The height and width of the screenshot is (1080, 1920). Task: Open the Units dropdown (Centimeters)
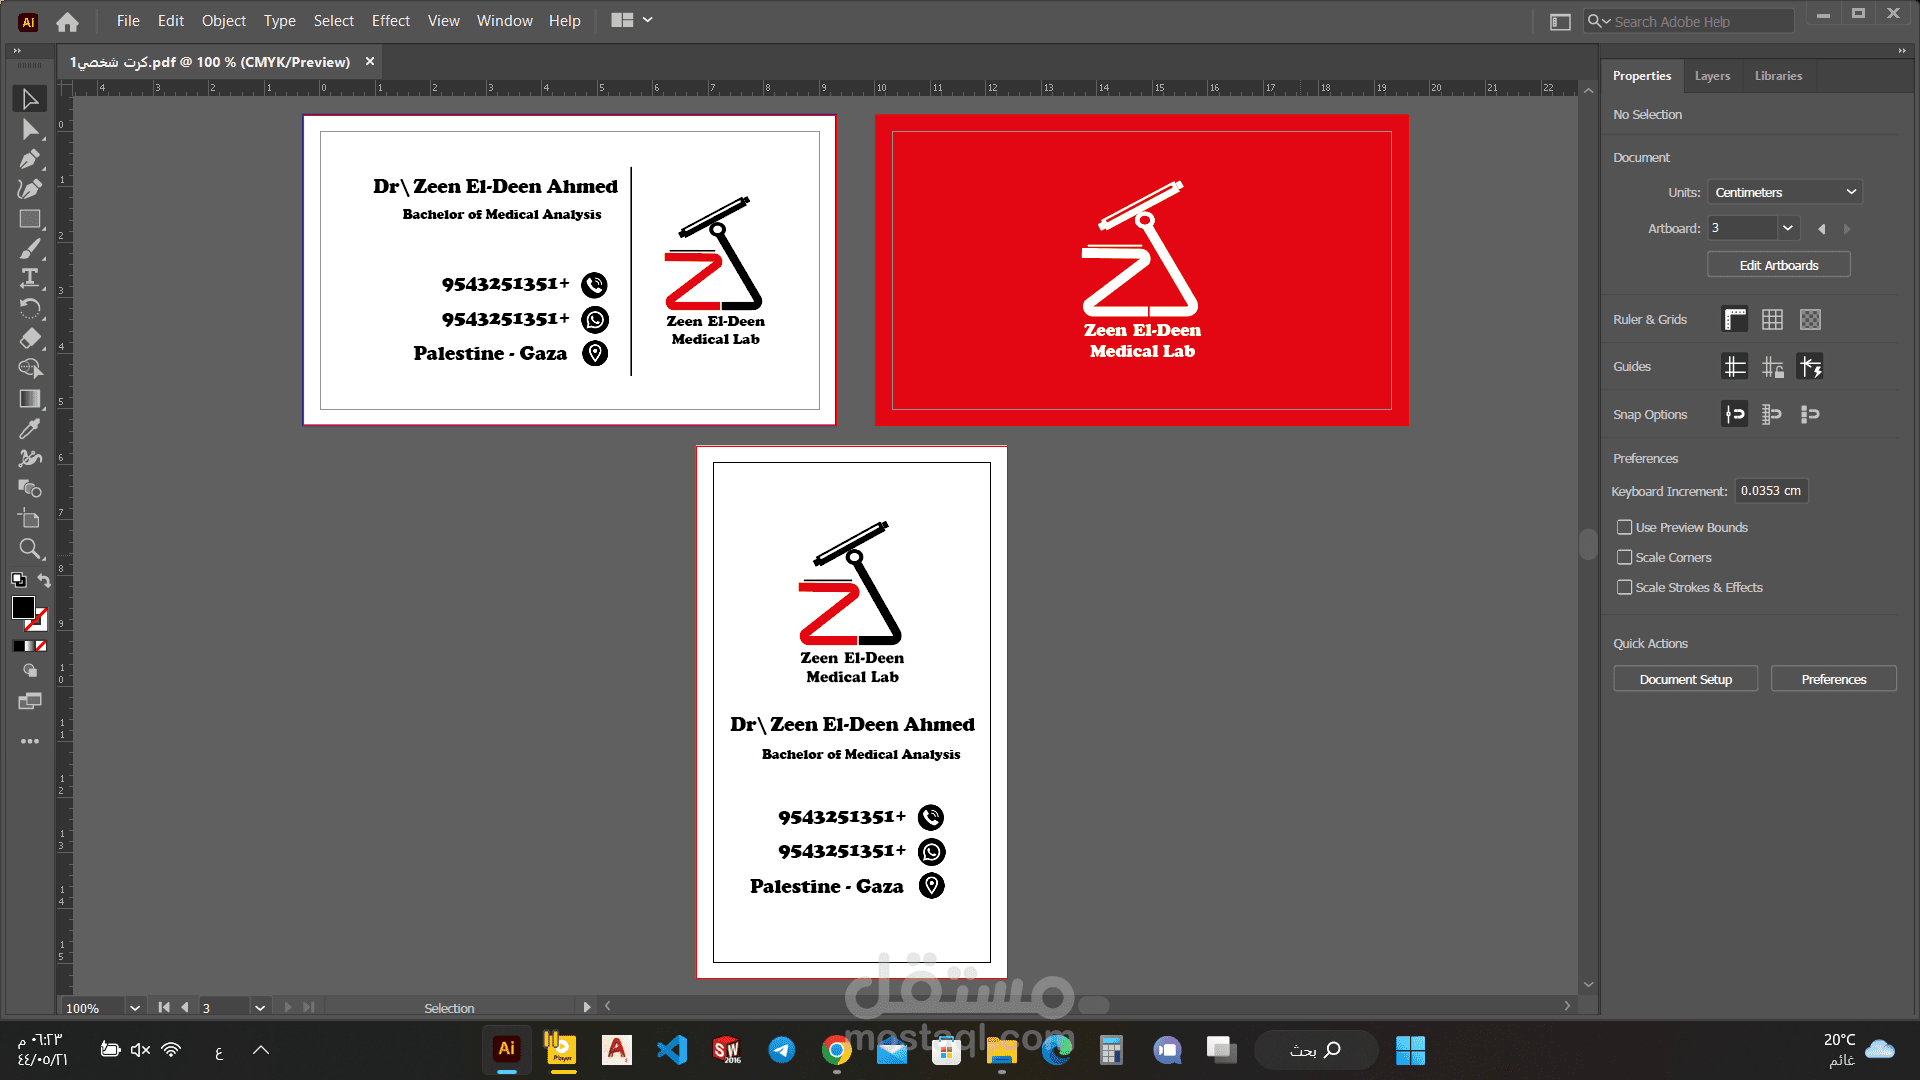(x=1785, y=192)
